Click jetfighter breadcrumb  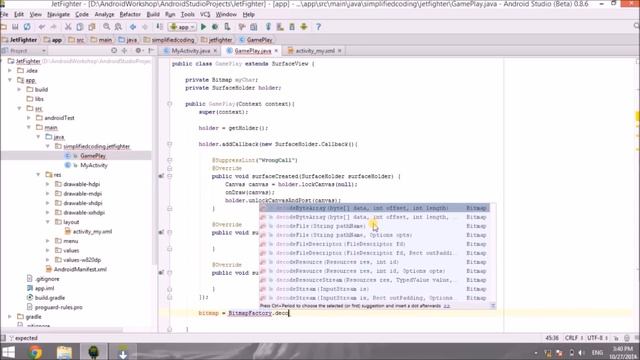[x=220, y=40]
